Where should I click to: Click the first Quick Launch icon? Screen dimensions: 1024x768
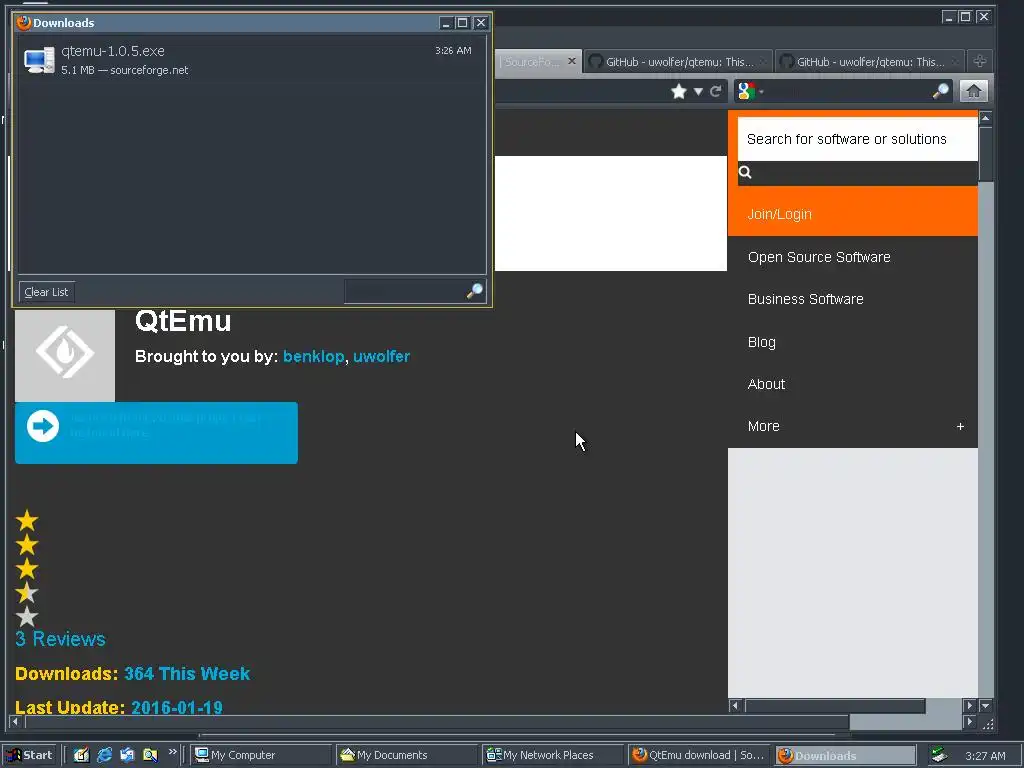[x=81, y=755]
